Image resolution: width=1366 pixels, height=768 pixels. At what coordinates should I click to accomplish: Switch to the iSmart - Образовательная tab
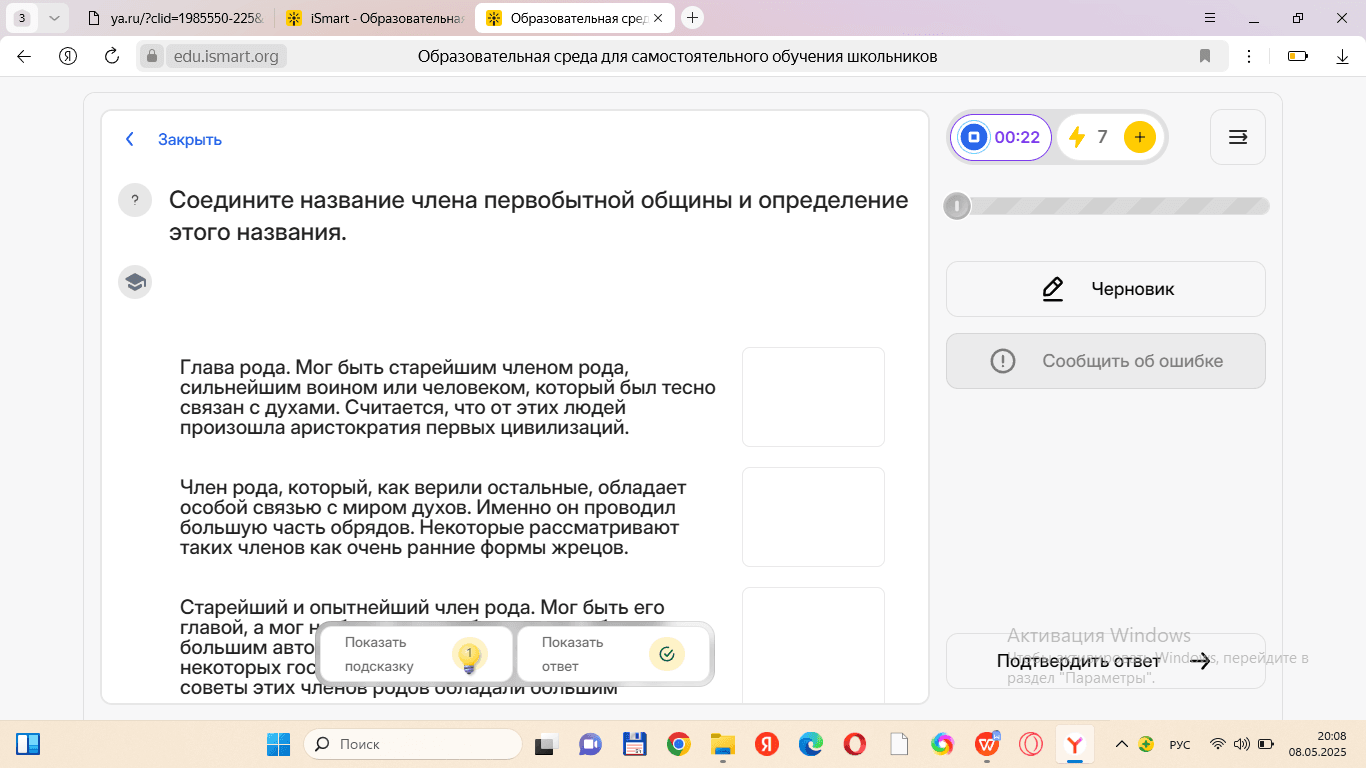click(x=375, y=18)
